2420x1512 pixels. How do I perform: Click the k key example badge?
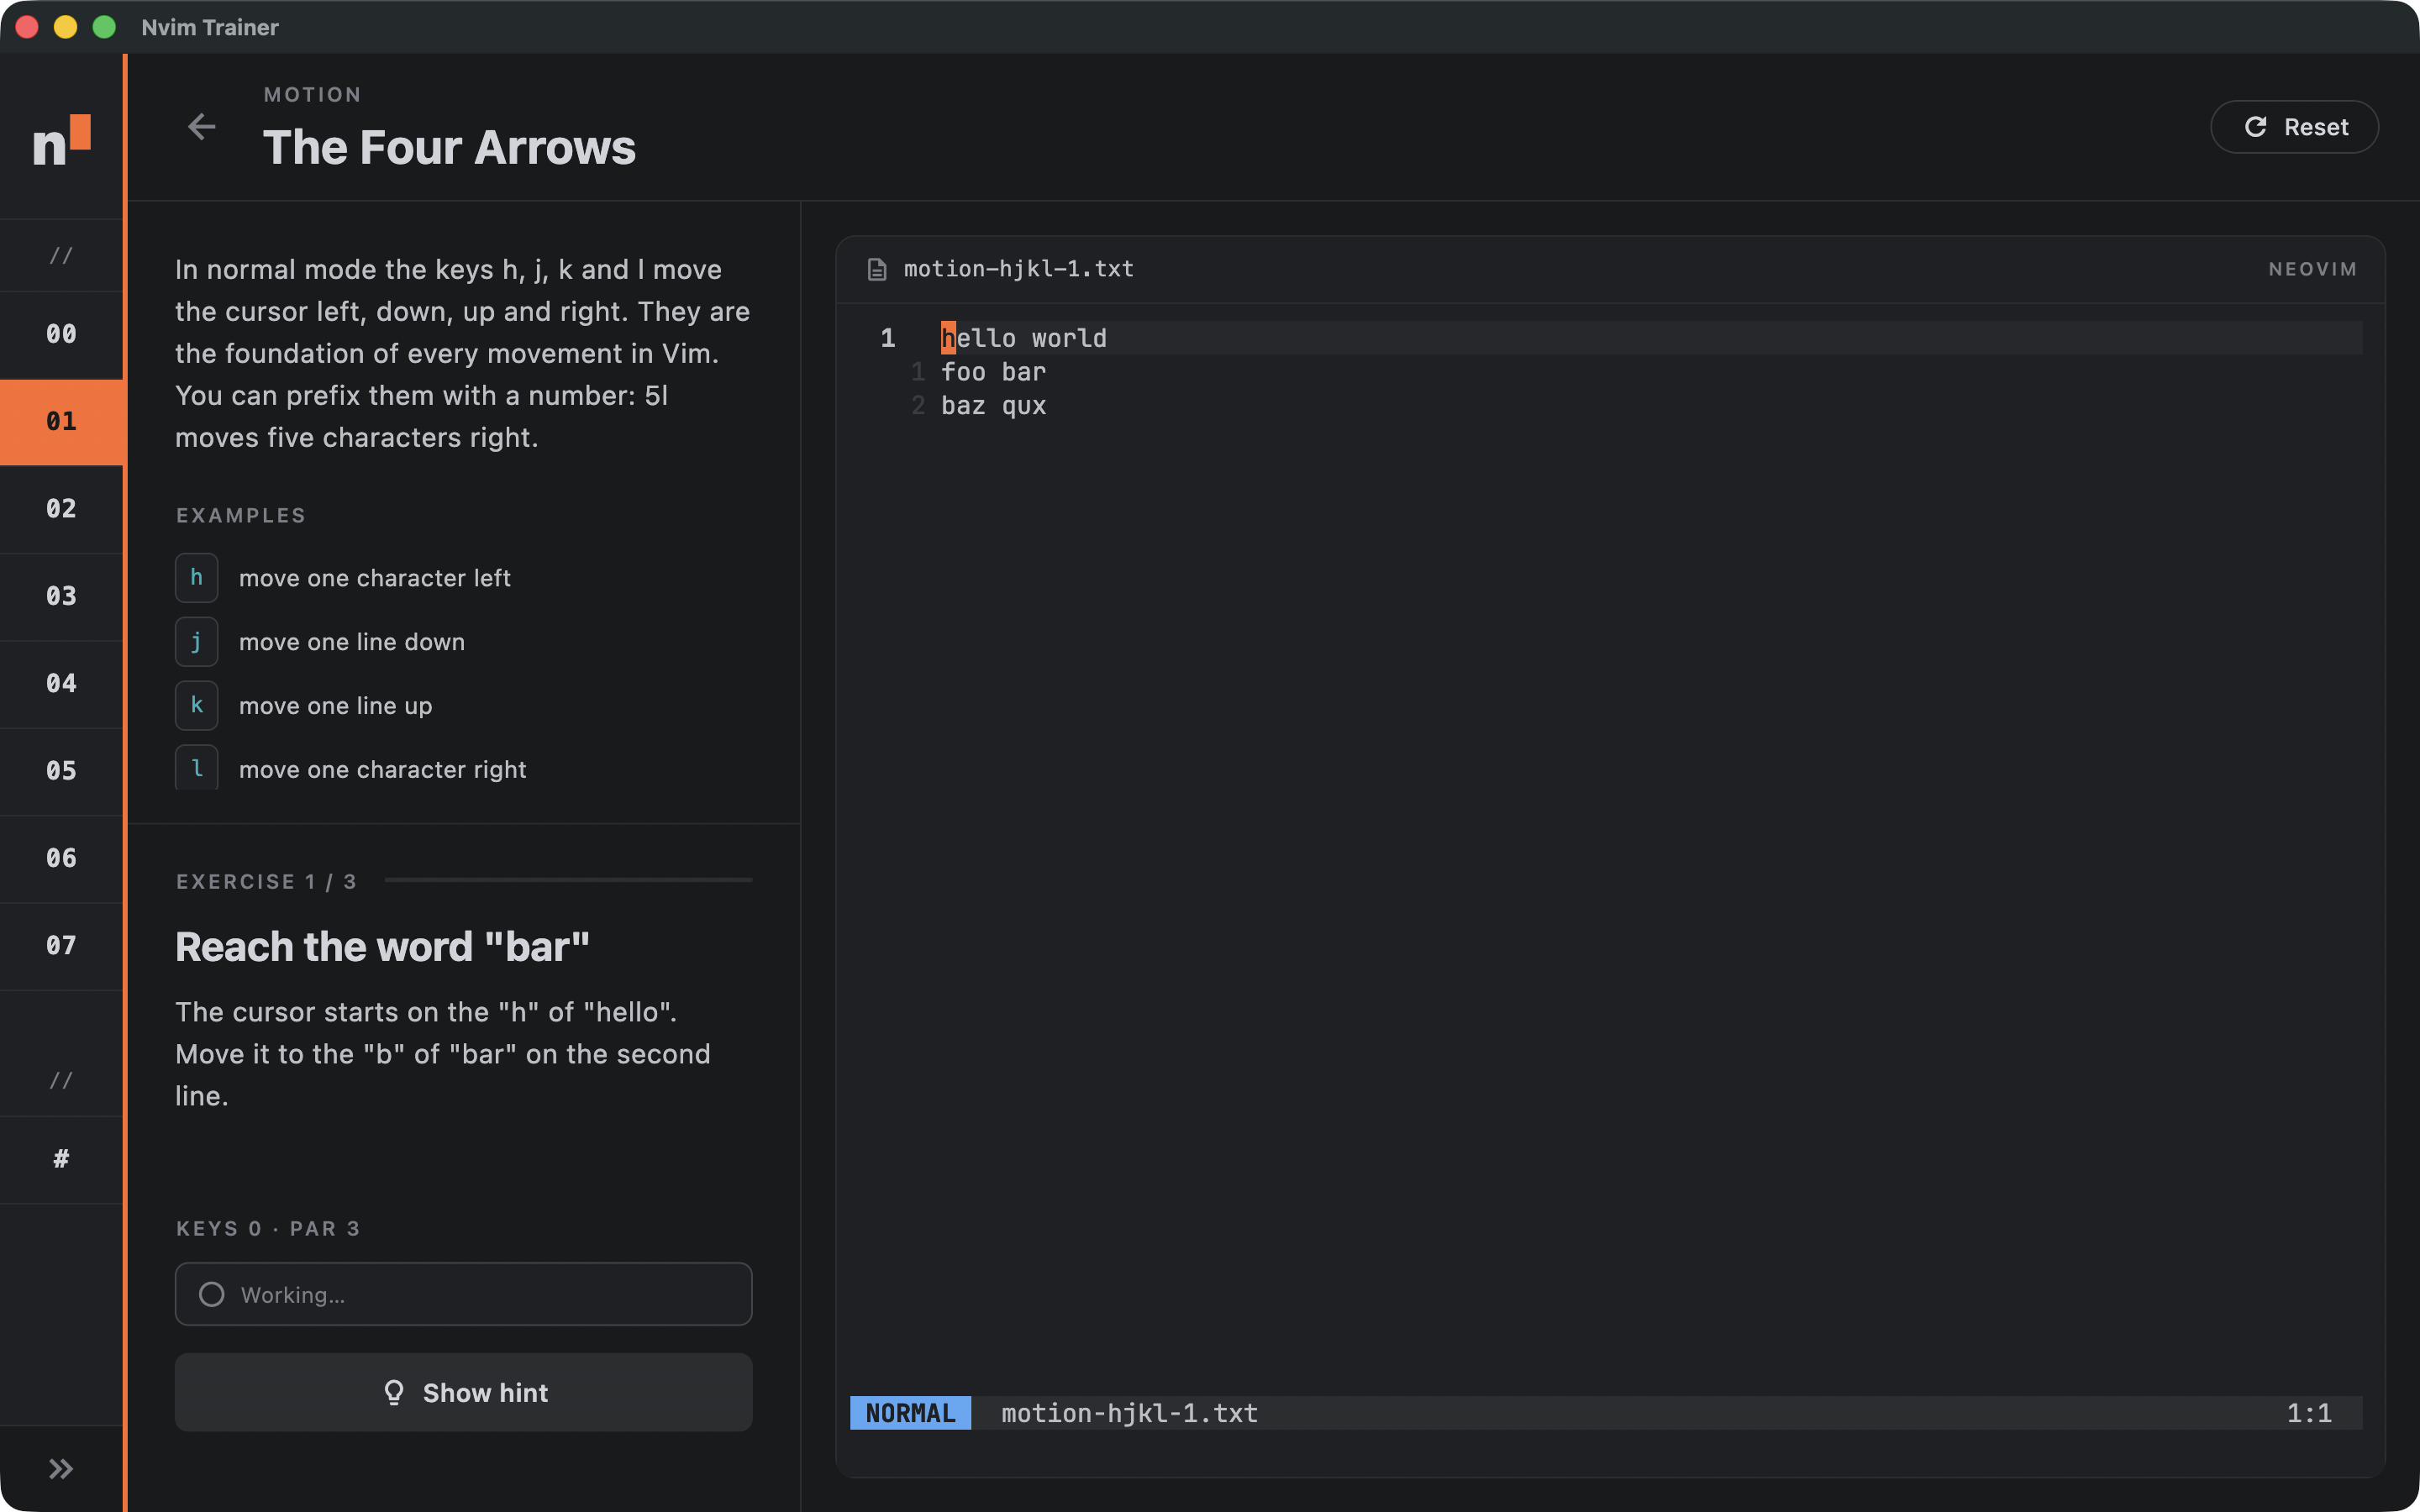click(x=197, y=706)
